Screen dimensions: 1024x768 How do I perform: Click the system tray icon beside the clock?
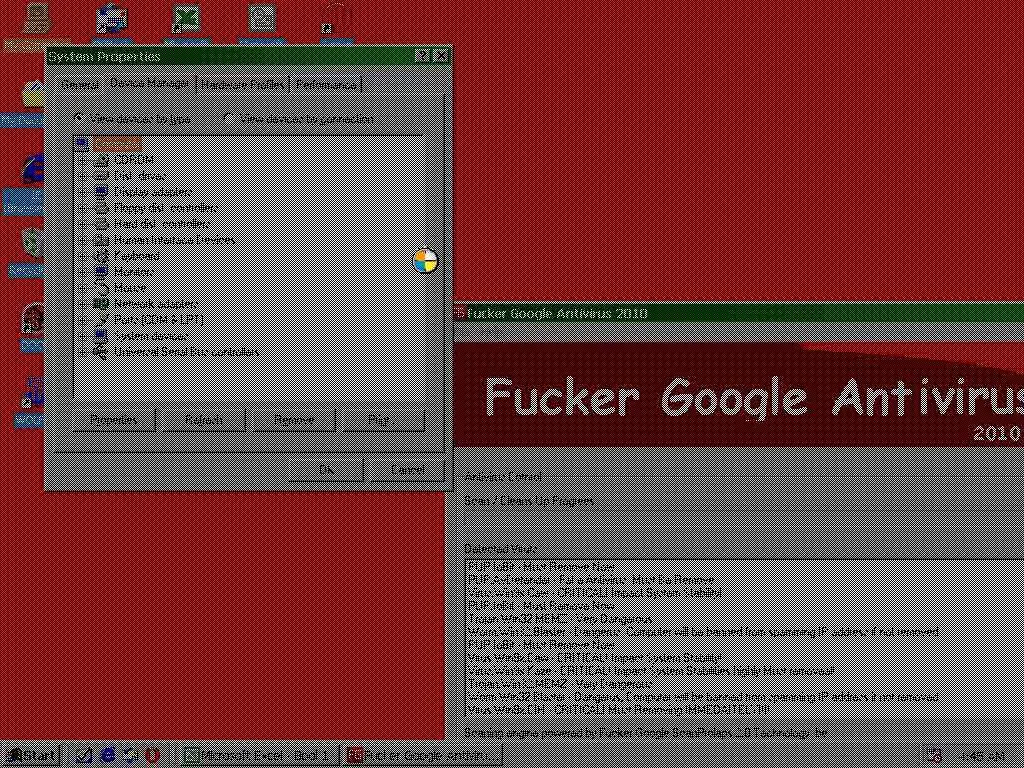(x=935, y=756)
